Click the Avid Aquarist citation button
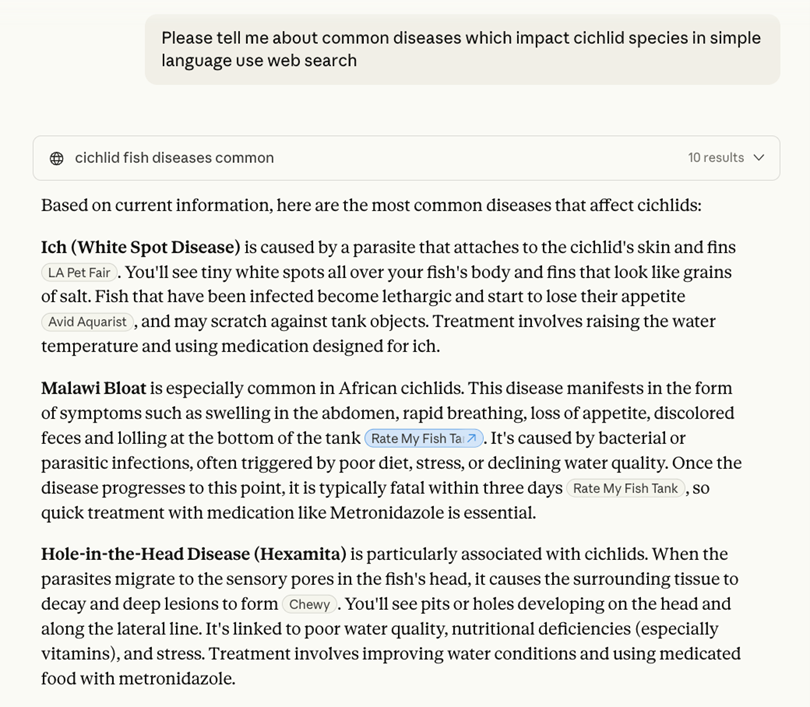The width and height of the screenshot is (810, 707). pos(87,321)
